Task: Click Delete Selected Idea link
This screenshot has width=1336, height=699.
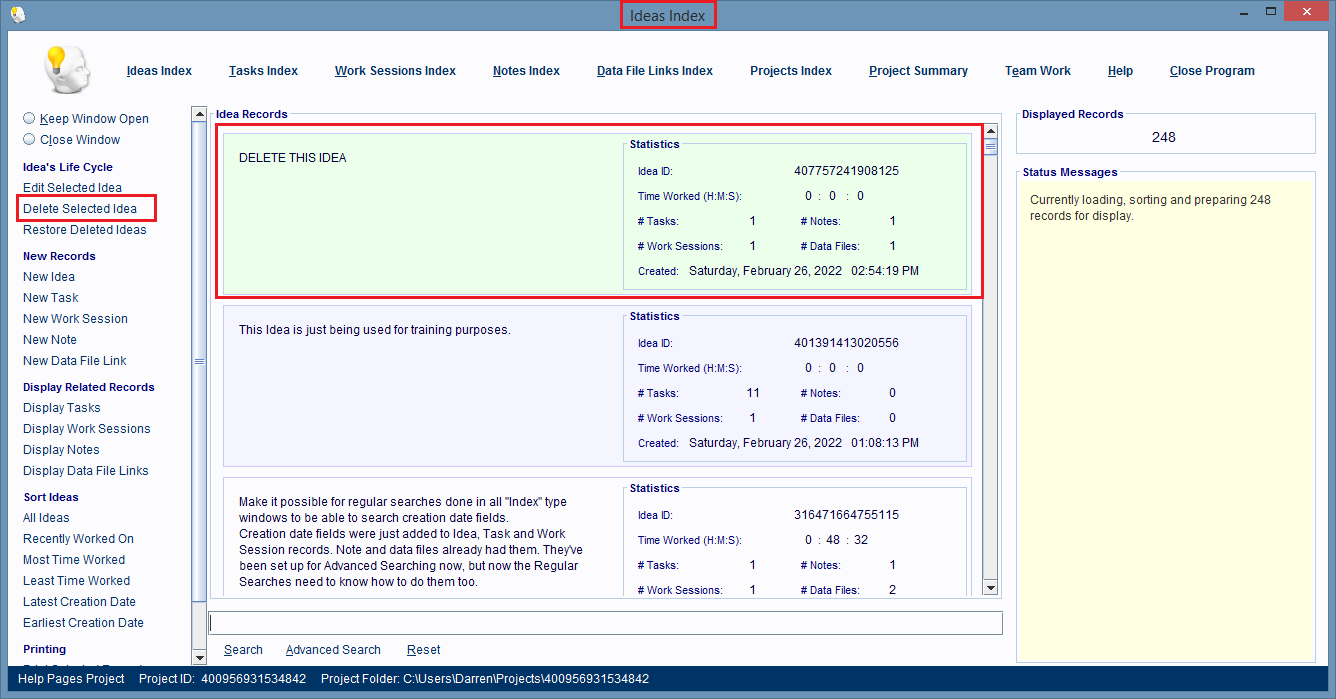Action: click(x=80, y=209)
